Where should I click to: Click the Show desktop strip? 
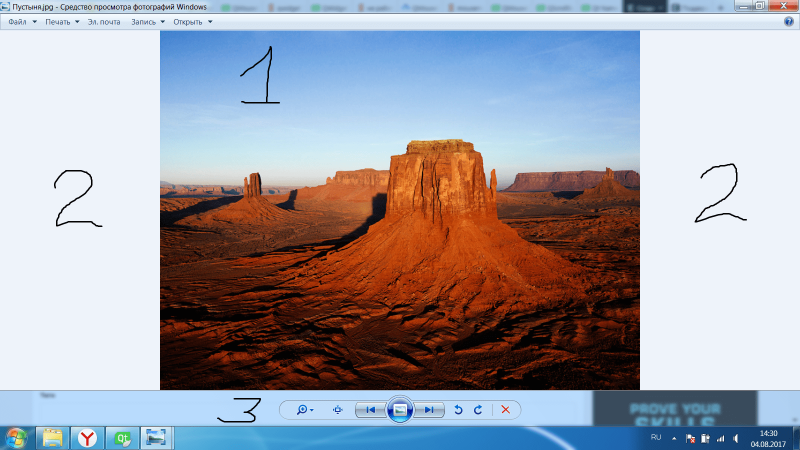(796, 438)
